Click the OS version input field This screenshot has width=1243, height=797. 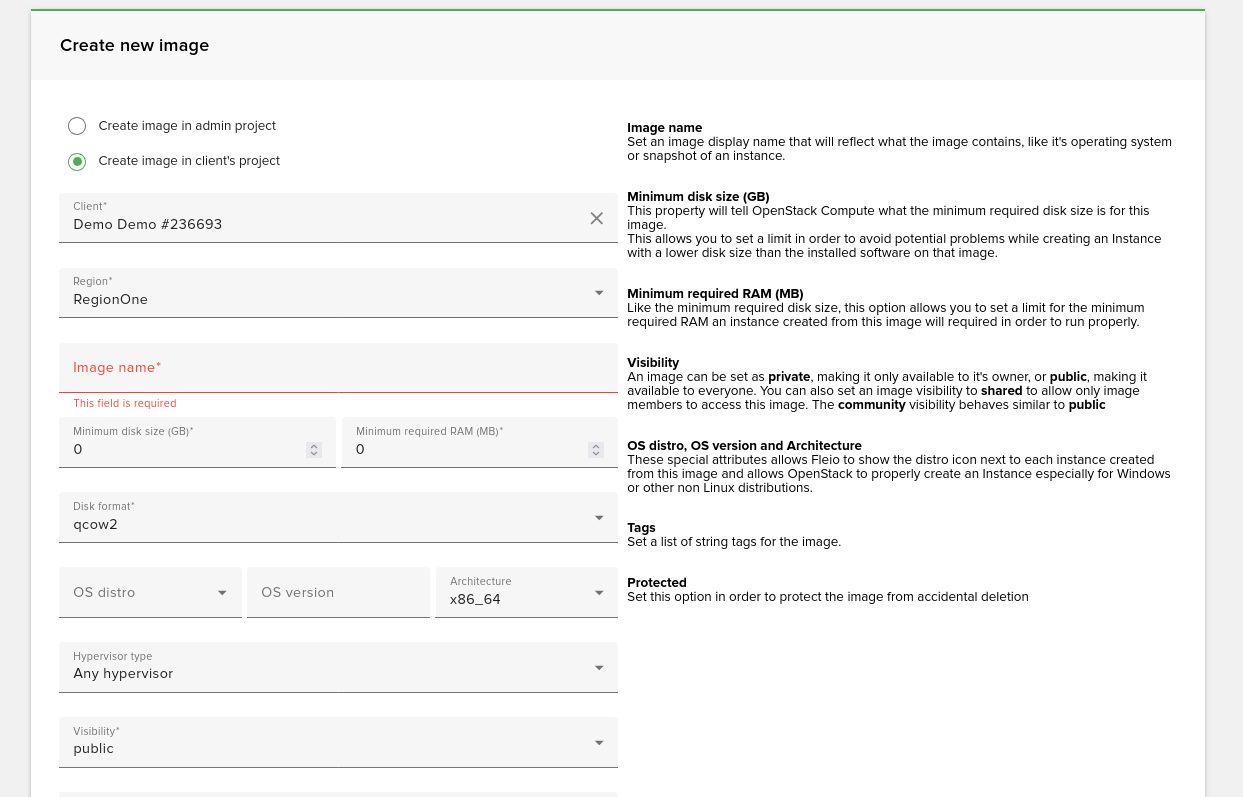338,593
